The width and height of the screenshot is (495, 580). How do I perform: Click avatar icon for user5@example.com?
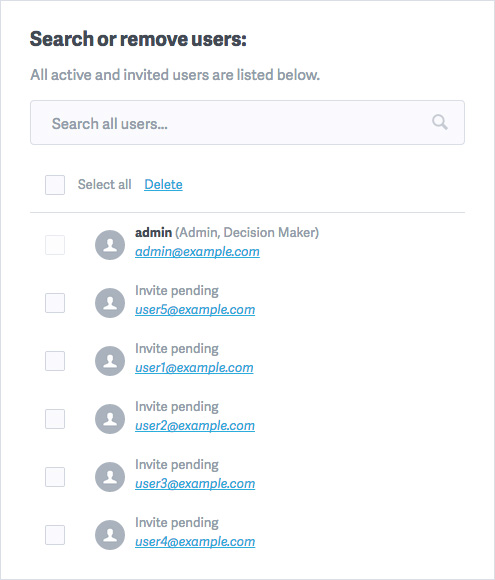[x=110, y=303]
